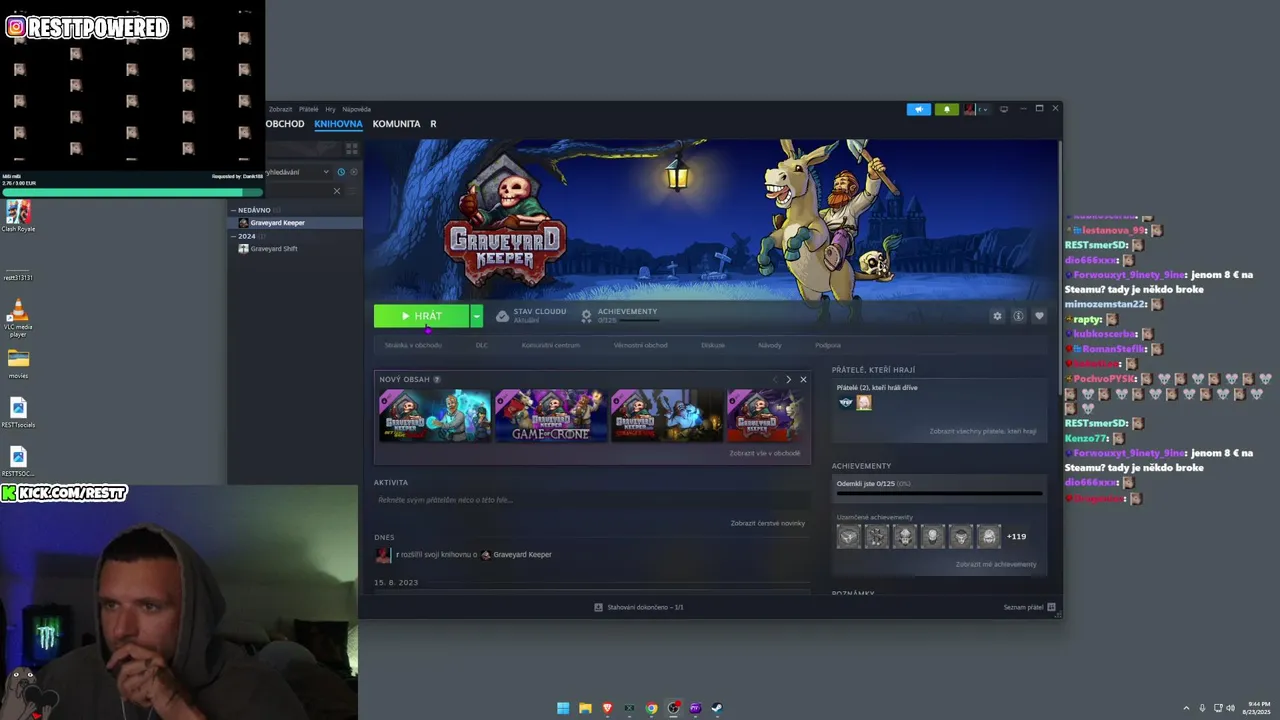Show game info icon
Image resolution: width=1280 pixels, height=720 pixels.
pos(1018,316)
